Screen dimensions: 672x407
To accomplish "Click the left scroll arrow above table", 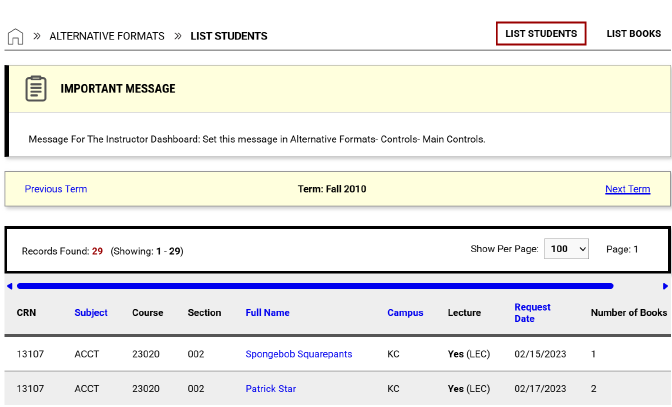I will click(9, 286).
